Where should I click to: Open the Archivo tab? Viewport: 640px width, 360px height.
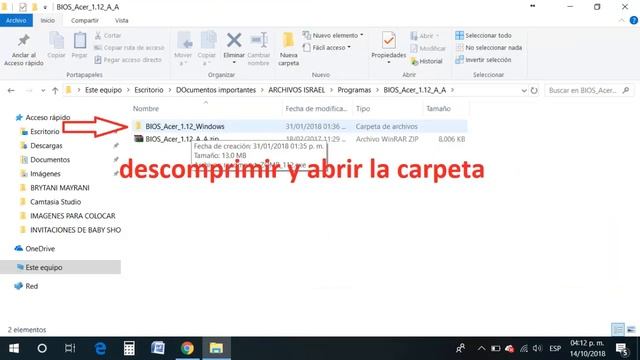click(x=16, y=20)
